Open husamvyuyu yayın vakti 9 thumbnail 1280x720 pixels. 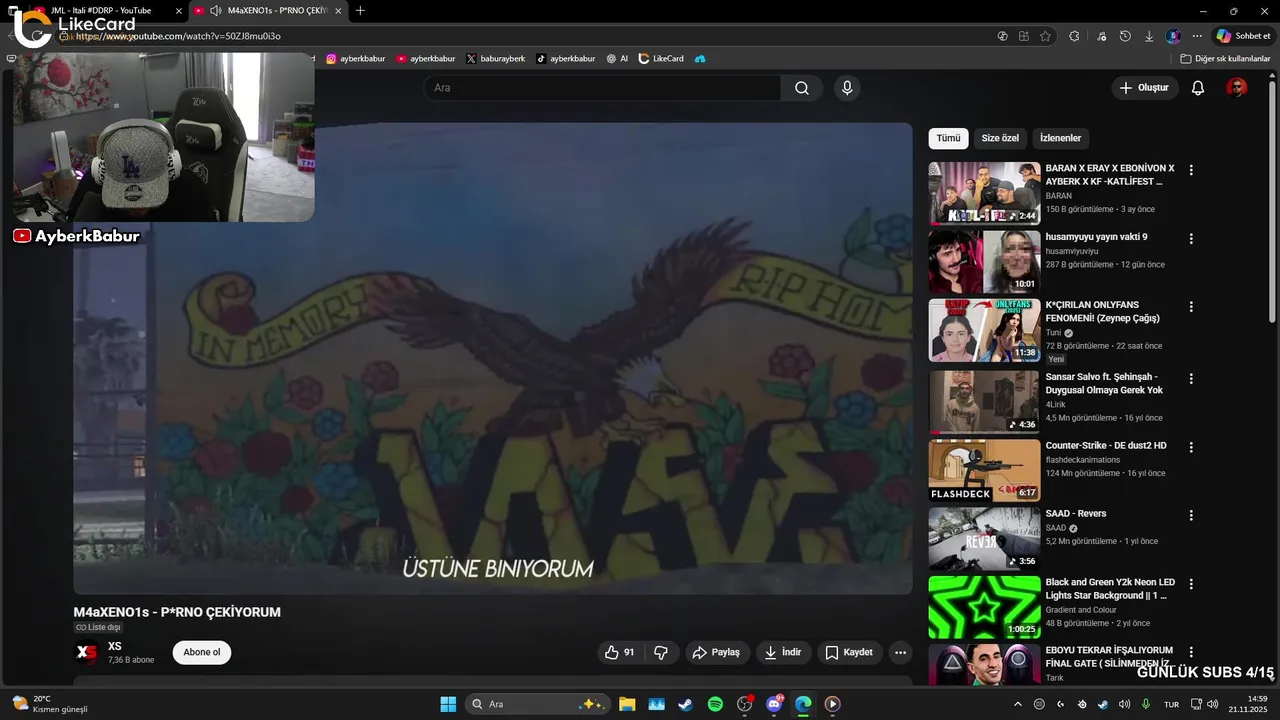pos(984,262)
